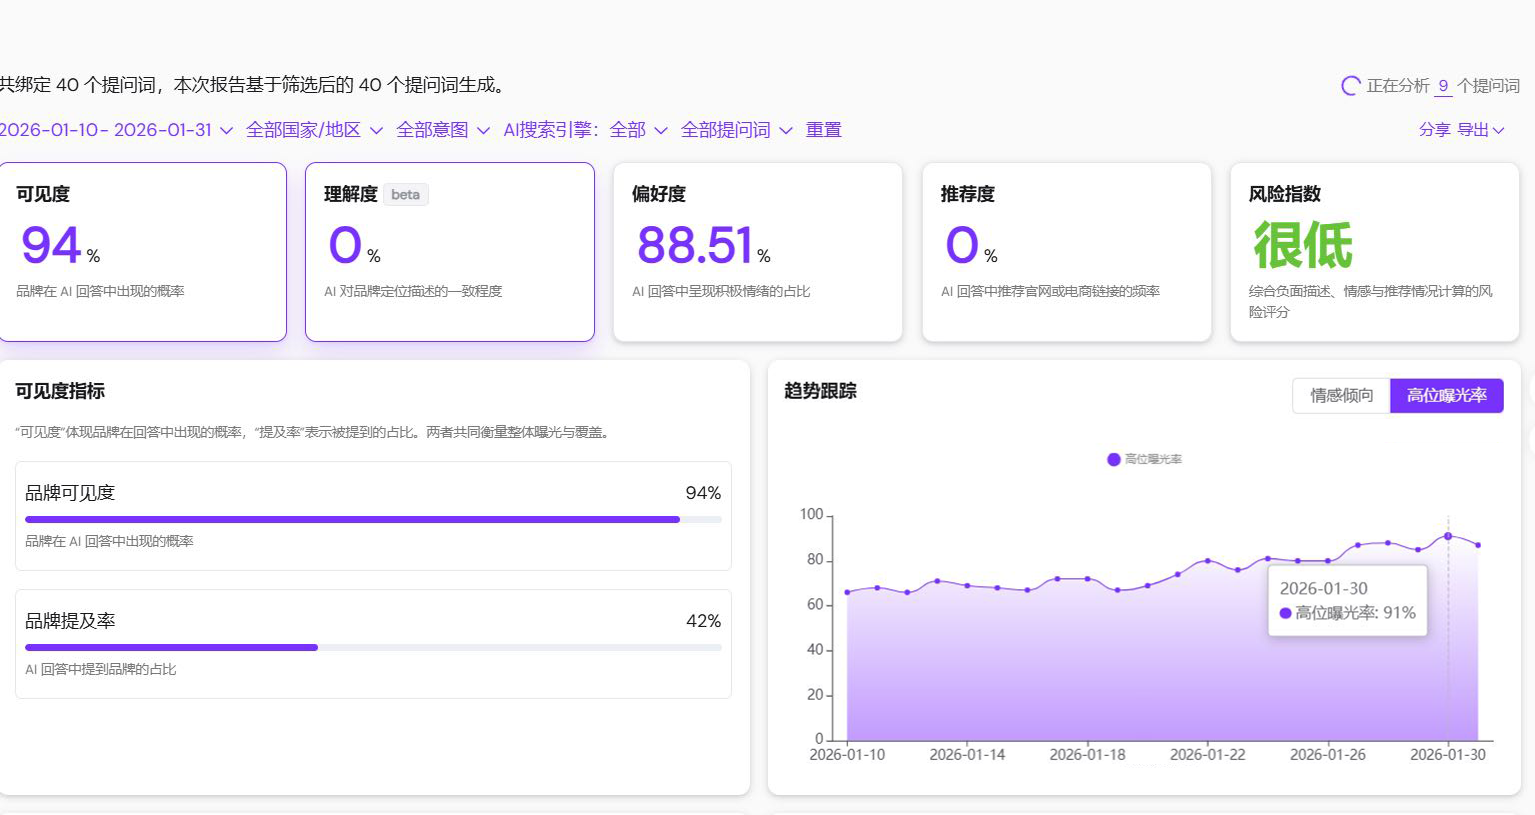Select the 高位曝光率 toggle button
Screen dimensions: 1535x815
(1446, 395)
